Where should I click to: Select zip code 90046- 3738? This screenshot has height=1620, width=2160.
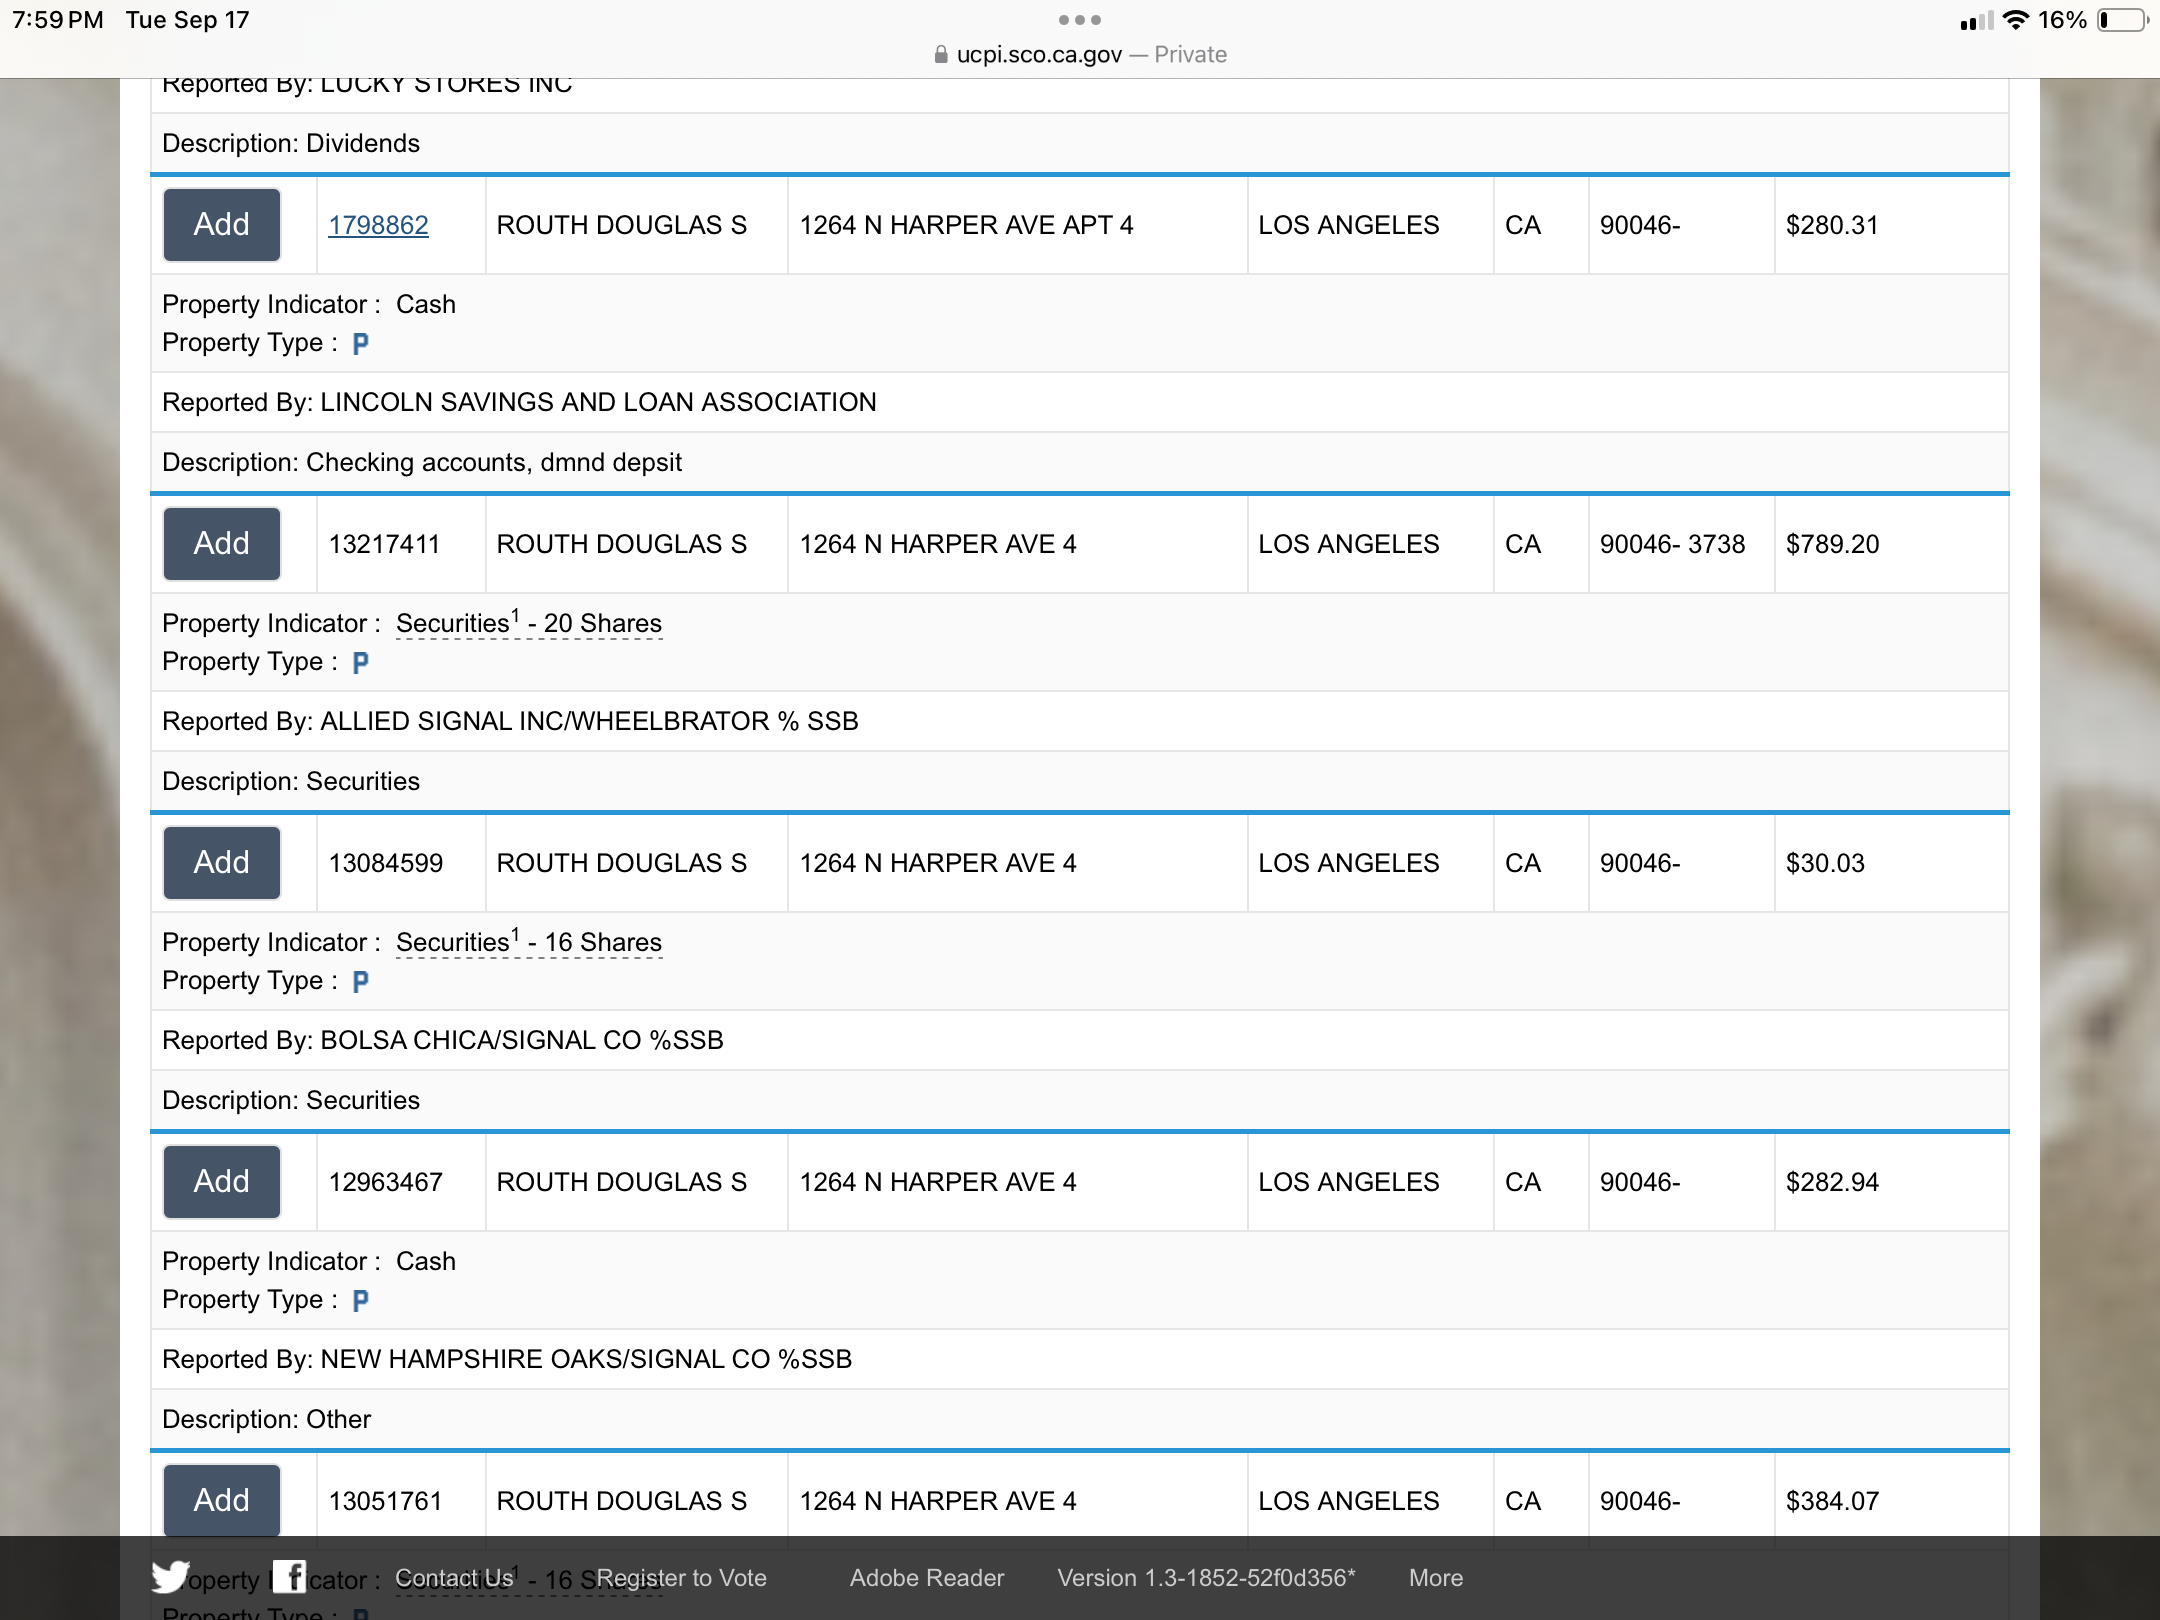click(x=1672, y=544)
